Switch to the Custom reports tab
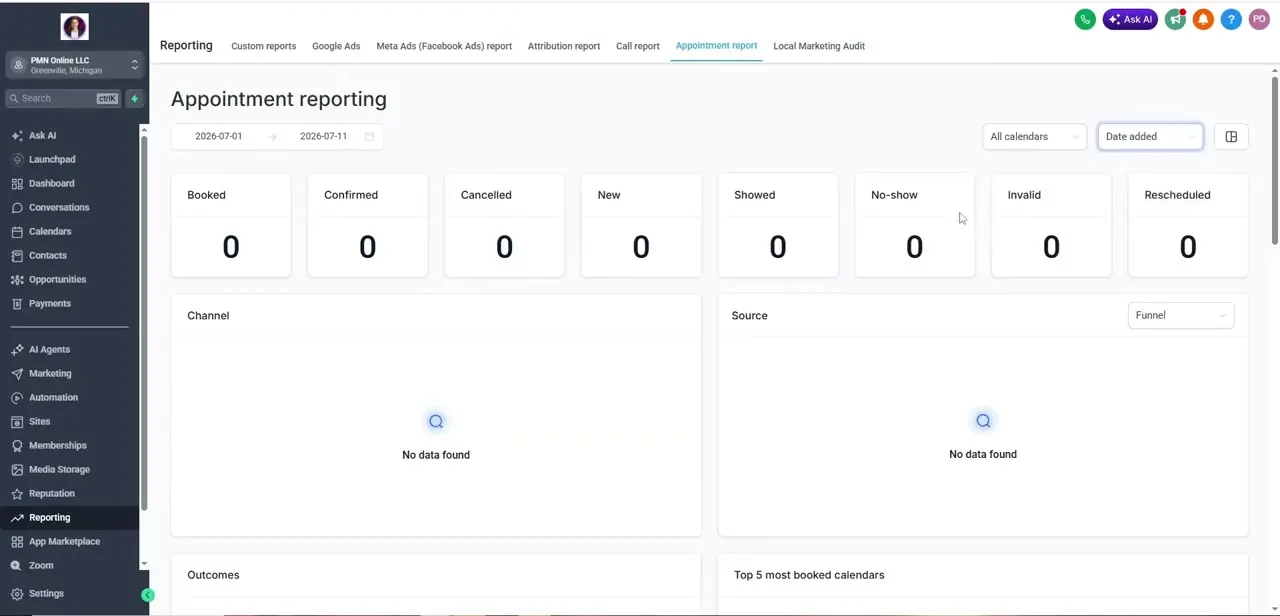The width and height of the screenshot is (1280, 616). (264, 46)
